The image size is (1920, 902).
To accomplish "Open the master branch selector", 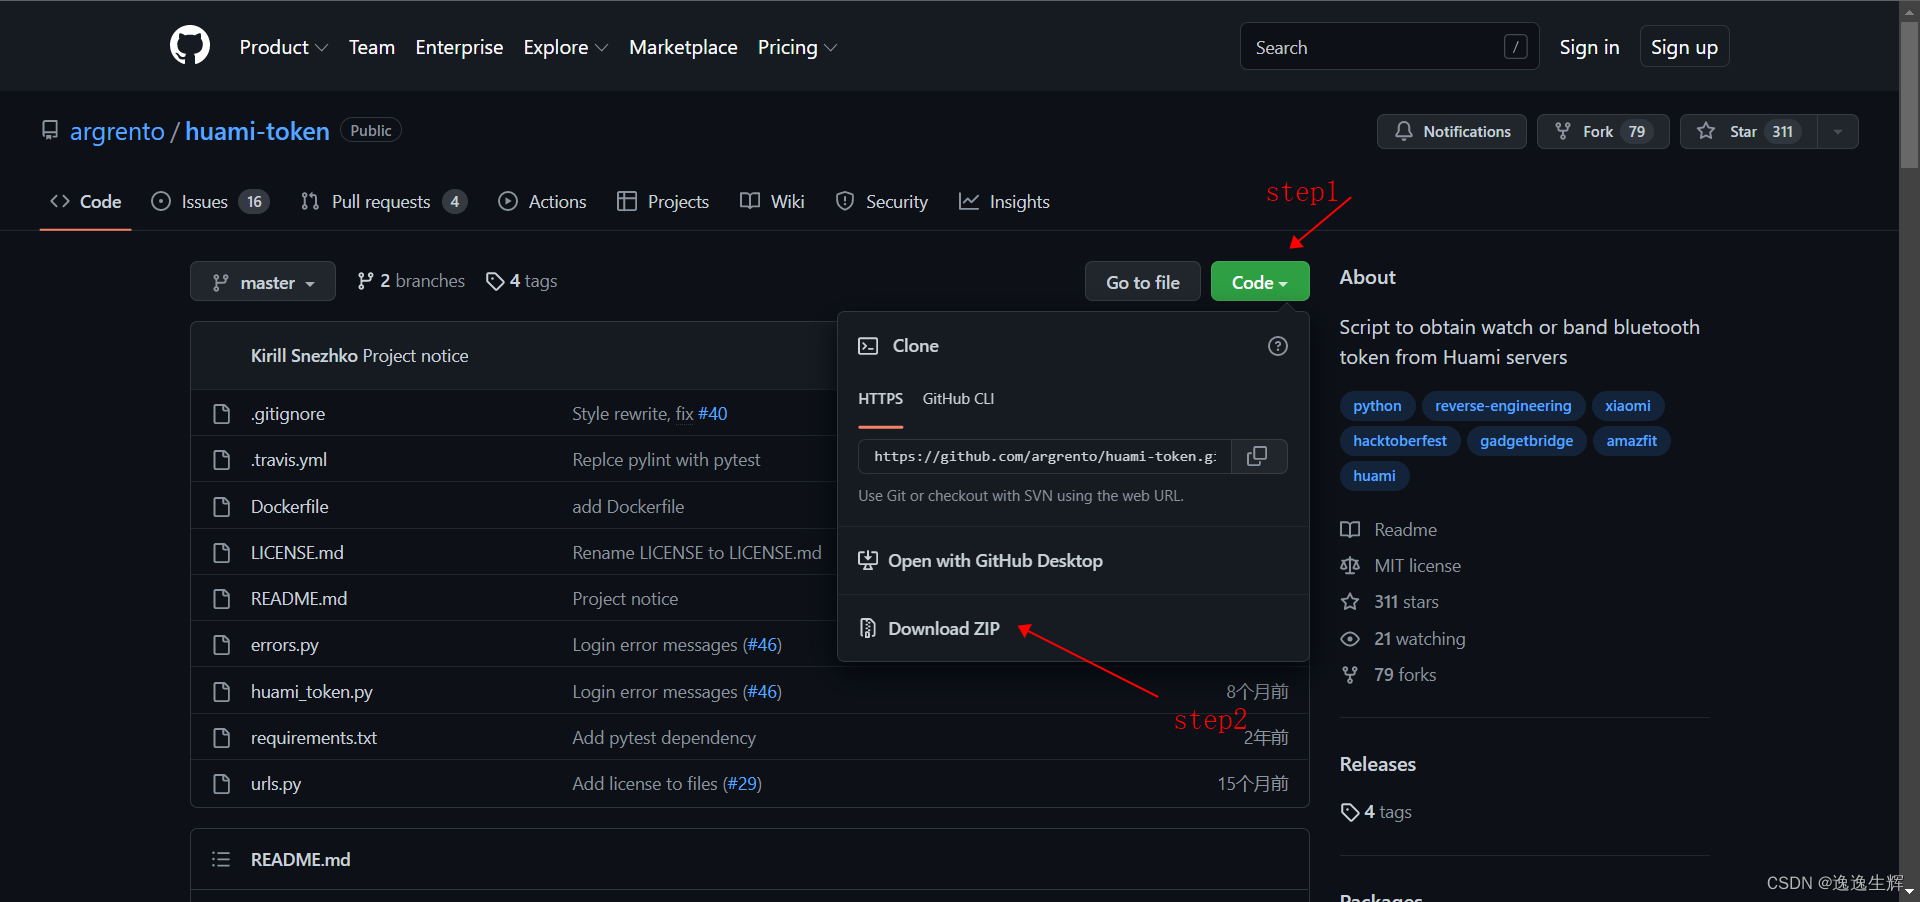I will pos(262,282).
